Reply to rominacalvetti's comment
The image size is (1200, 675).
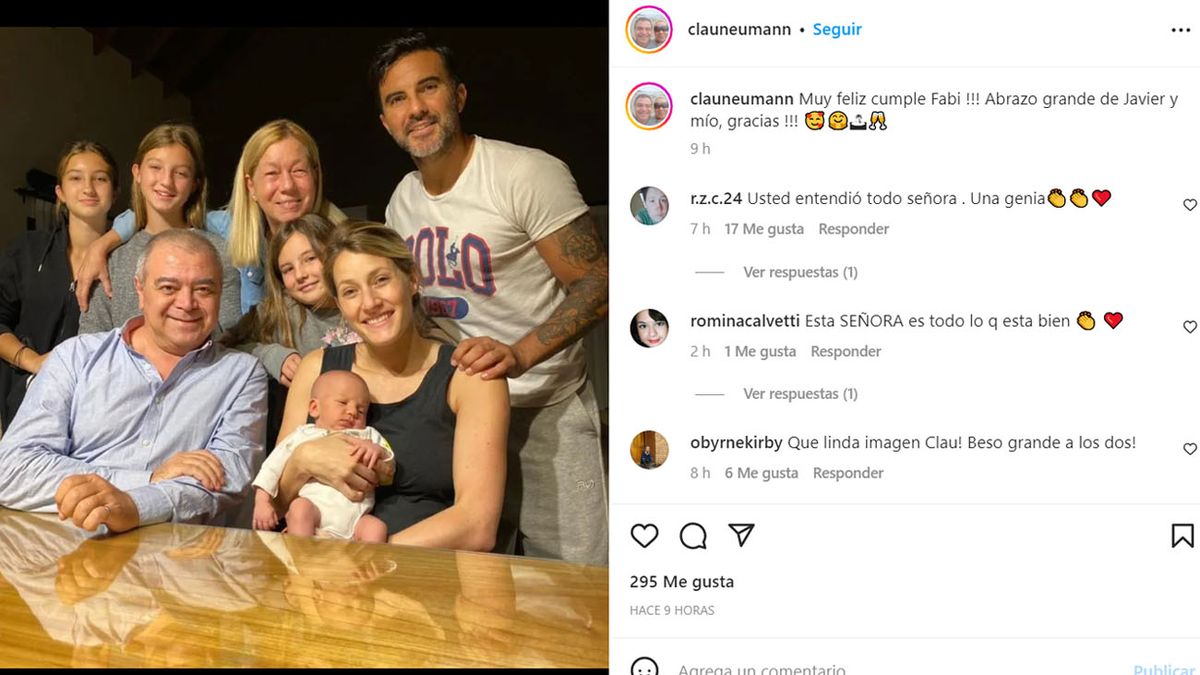[x=846, y=351]
